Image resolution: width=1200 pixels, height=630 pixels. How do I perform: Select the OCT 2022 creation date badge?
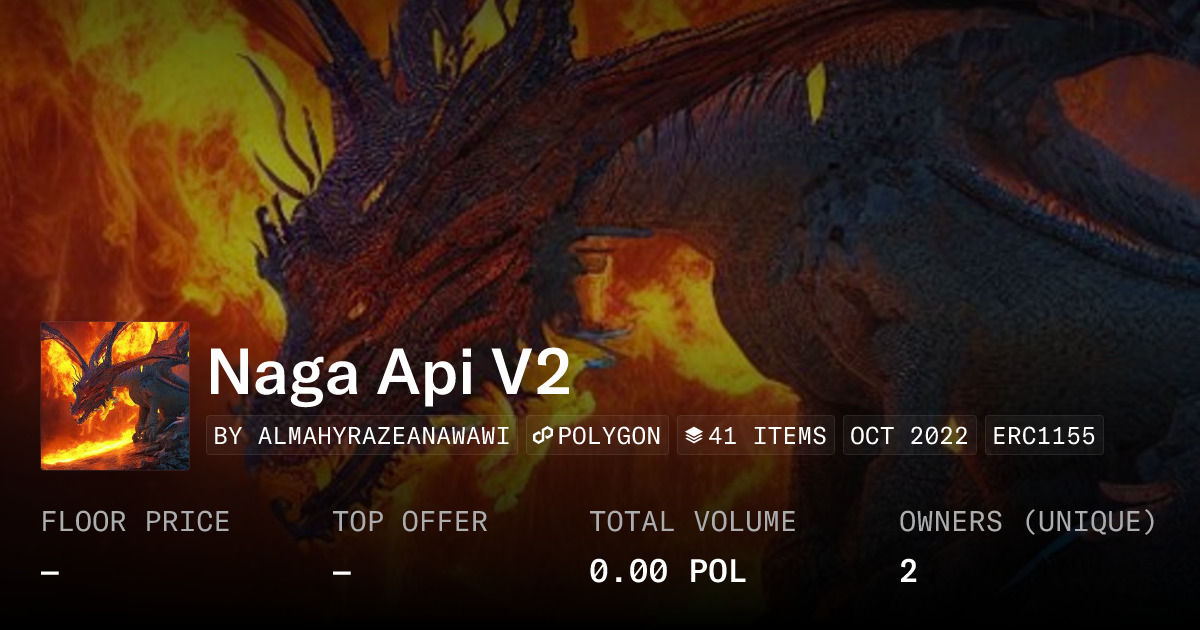click(909, 436)
